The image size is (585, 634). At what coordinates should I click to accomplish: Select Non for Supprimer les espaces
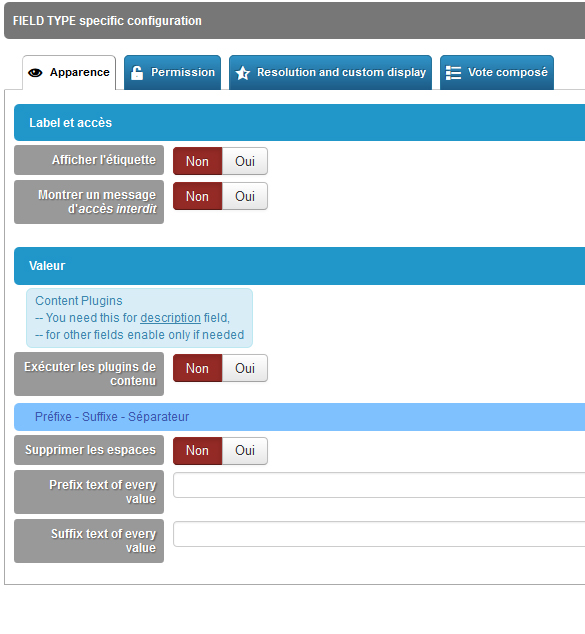click(197, 451)
